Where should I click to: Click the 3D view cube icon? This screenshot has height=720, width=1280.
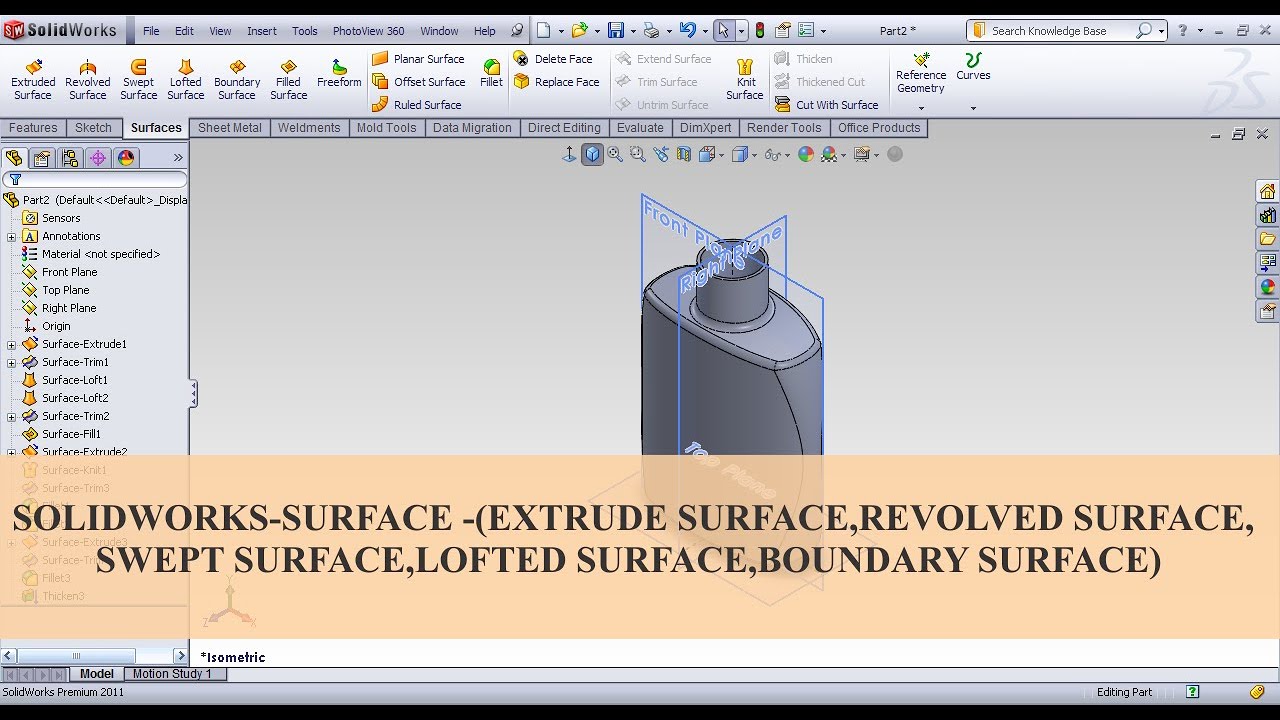[593, 154]
